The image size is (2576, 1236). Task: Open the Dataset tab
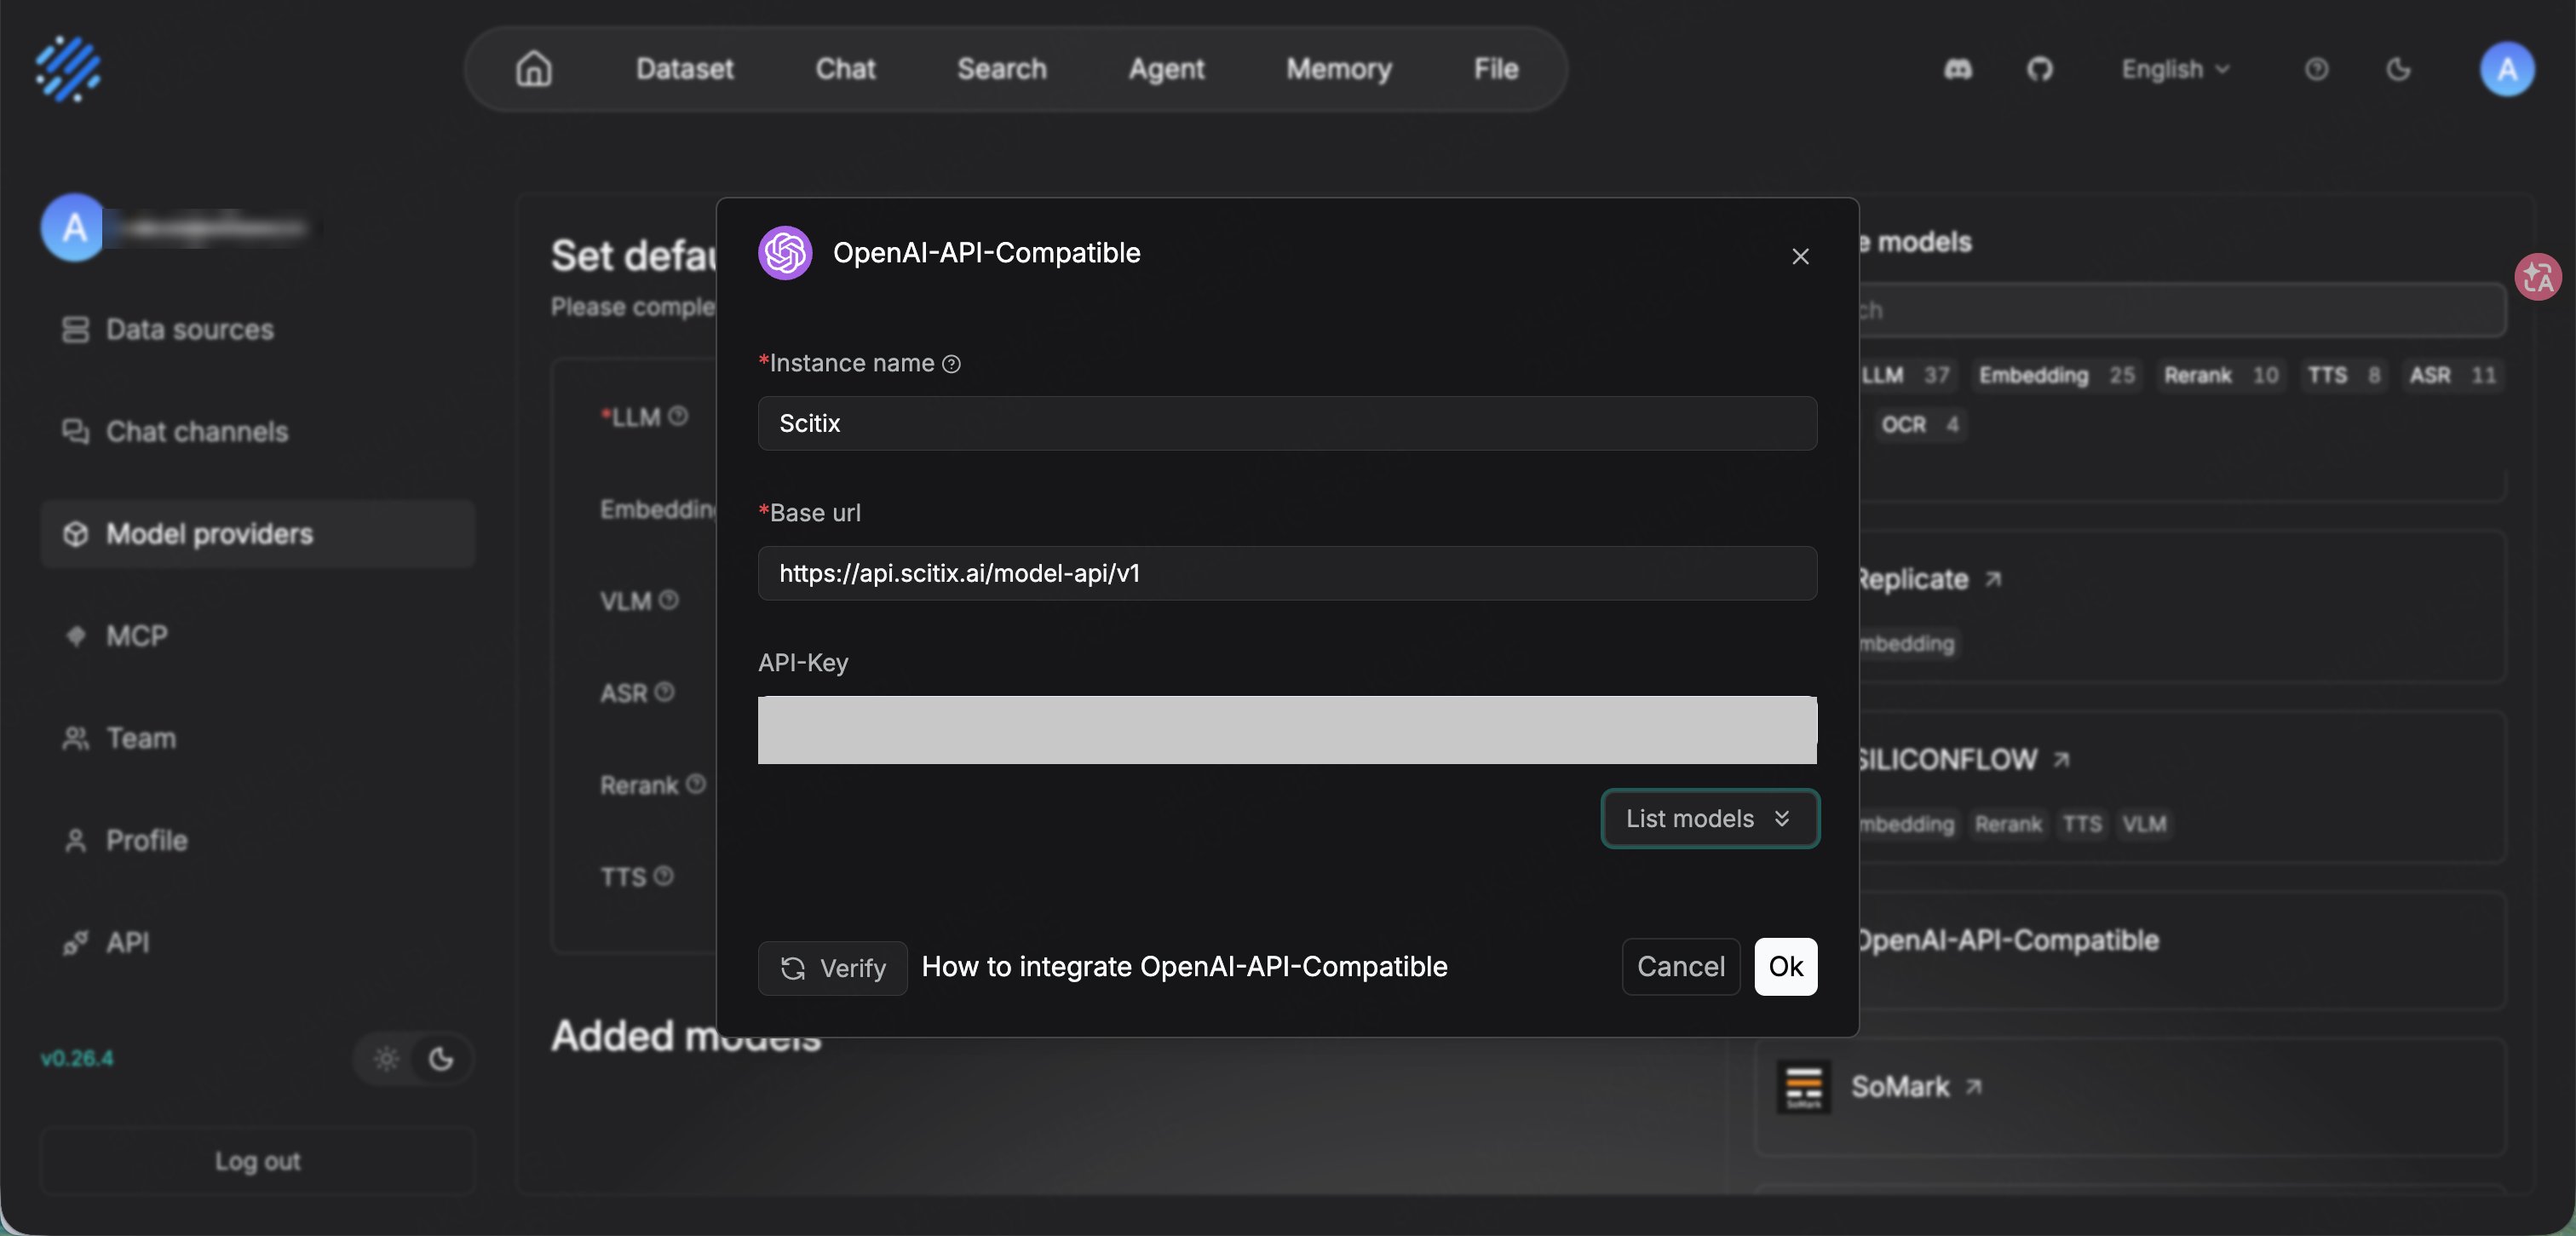[x=684, y=69]
